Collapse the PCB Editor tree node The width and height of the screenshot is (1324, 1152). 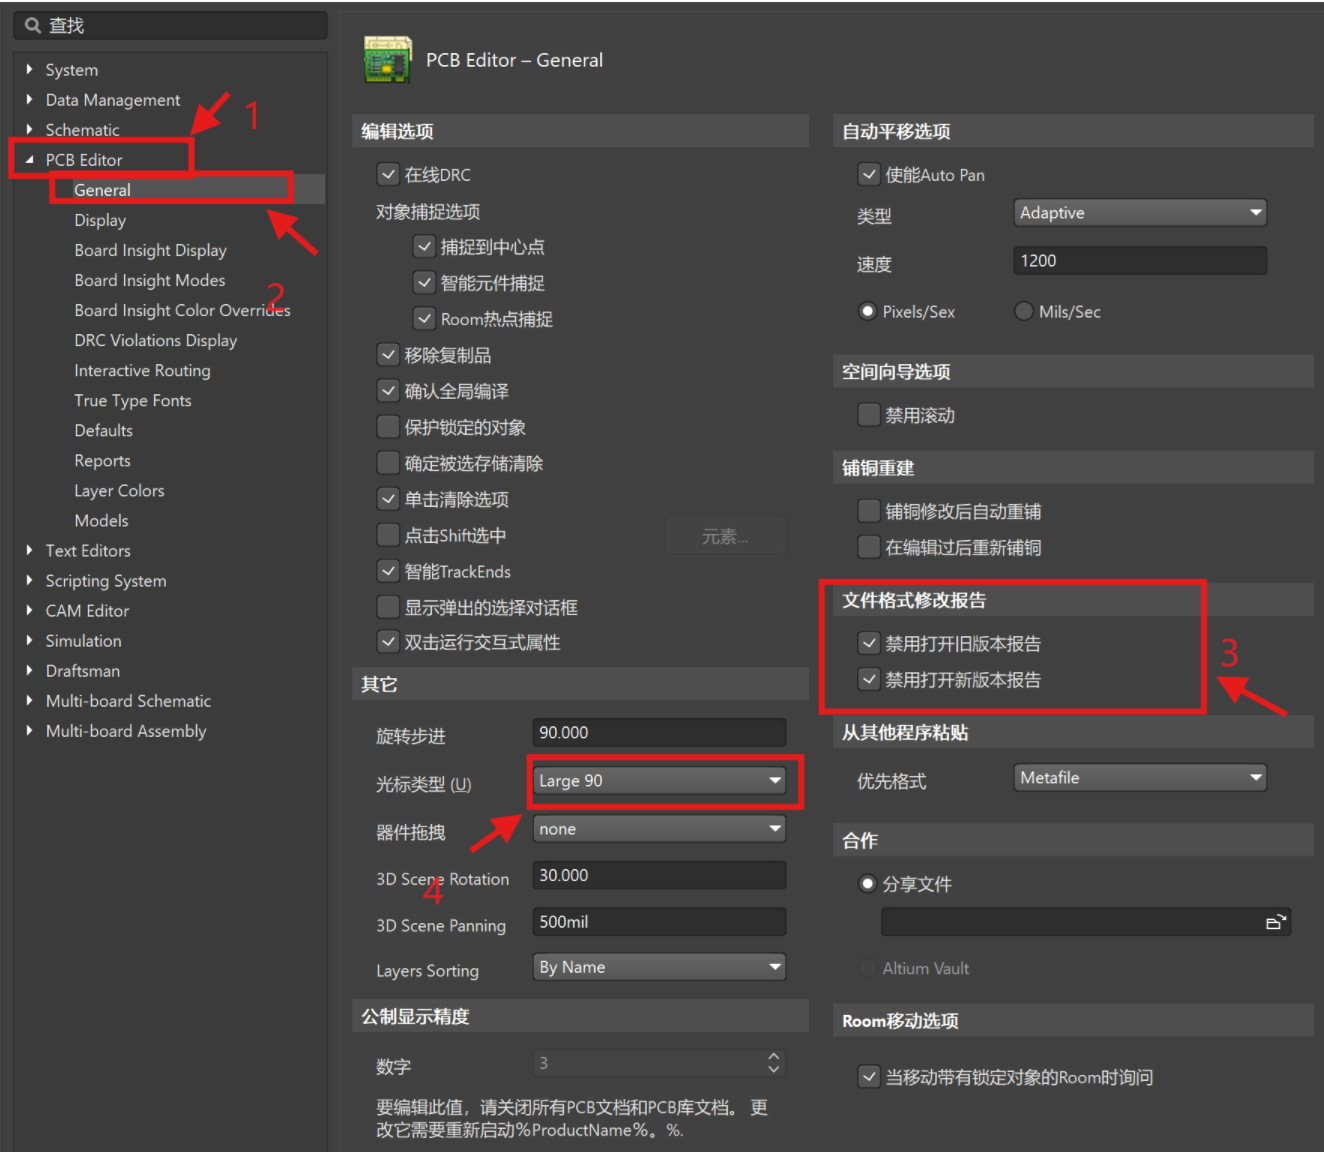(x=30, y=158)
